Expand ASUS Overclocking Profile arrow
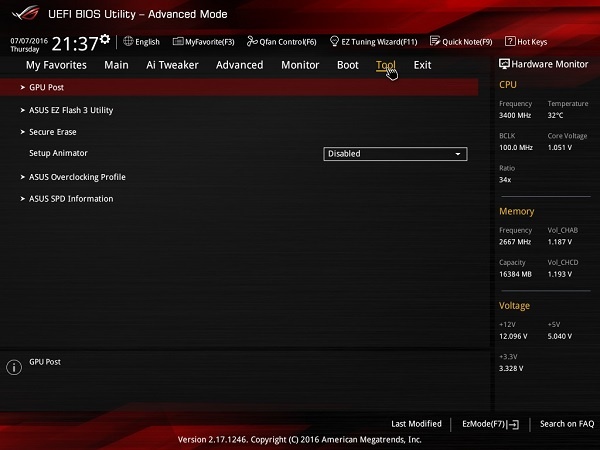Viewport: 600px width, 450px height. coord(23,177)
